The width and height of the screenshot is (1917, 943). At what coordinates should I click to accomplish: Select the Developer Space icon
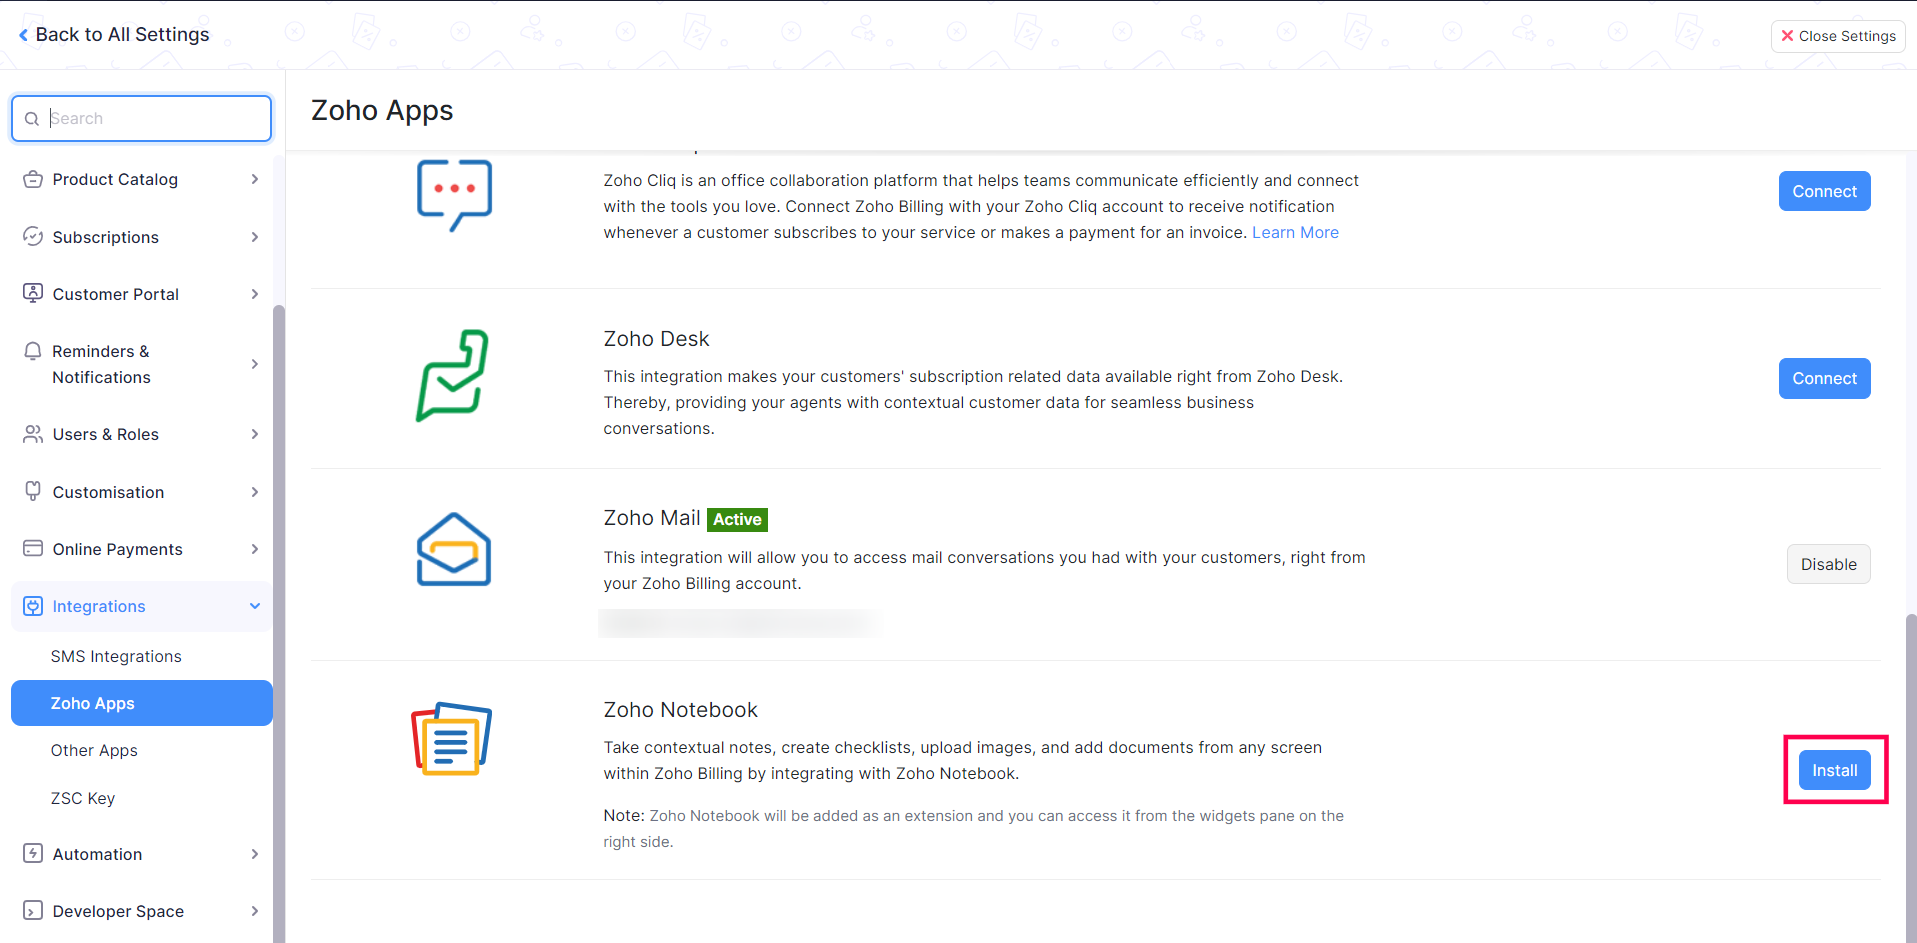point(33,911)
